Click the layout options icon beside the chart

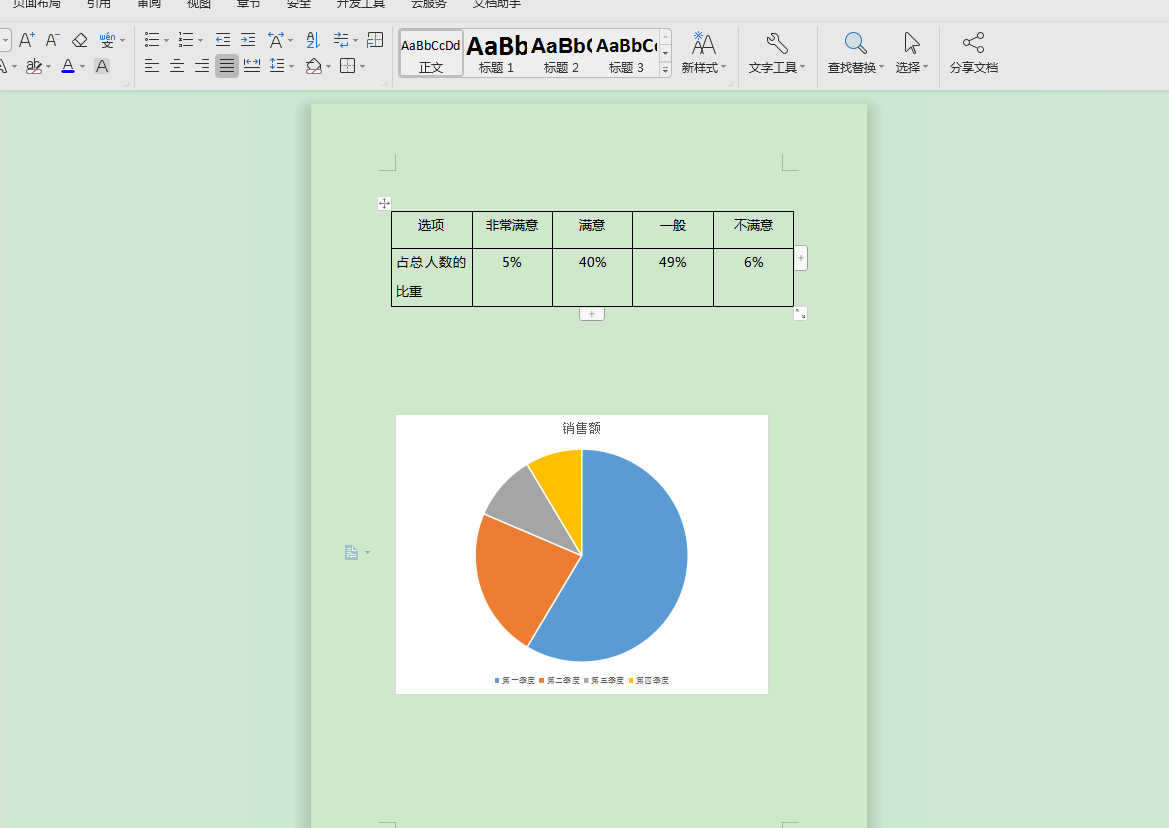pos(352,552)
